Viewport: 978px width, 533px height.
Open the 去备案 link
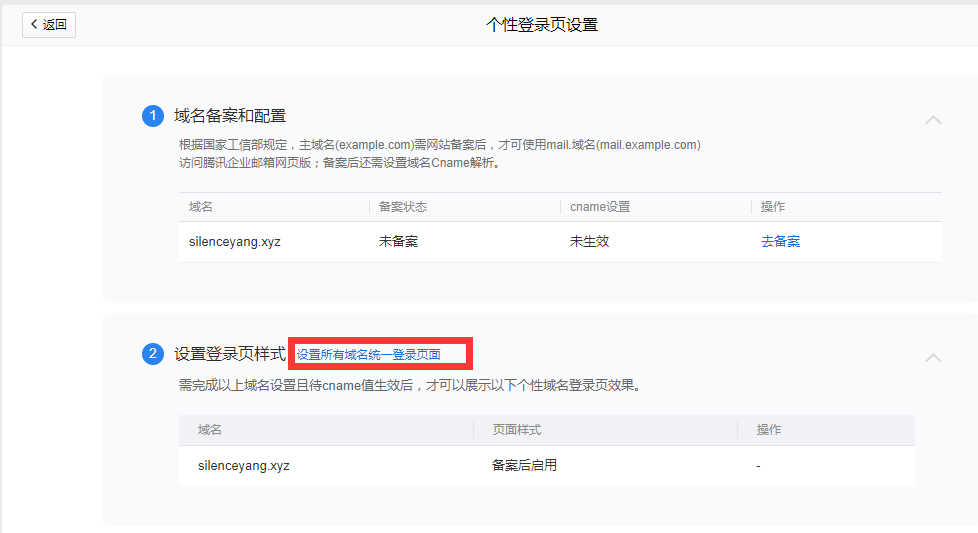tap(780, 241)
